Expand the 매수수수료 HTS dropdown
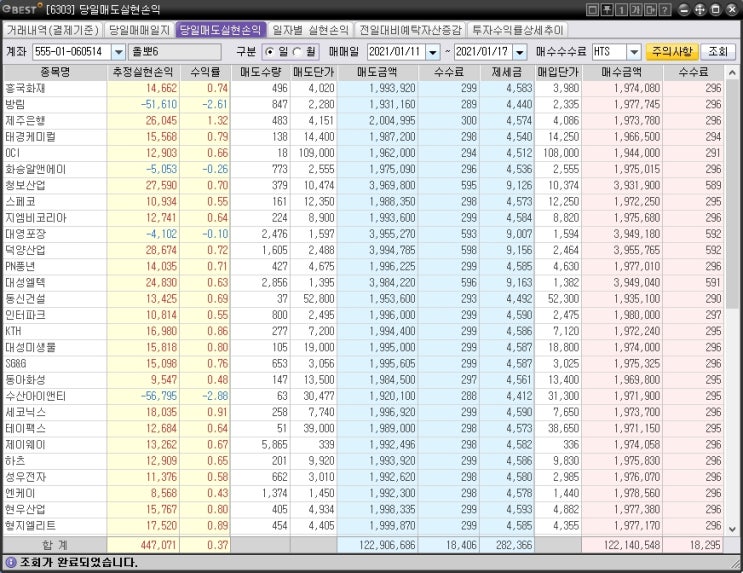Image resolution: width=743 pixels, height=573 pixels. 634,52
